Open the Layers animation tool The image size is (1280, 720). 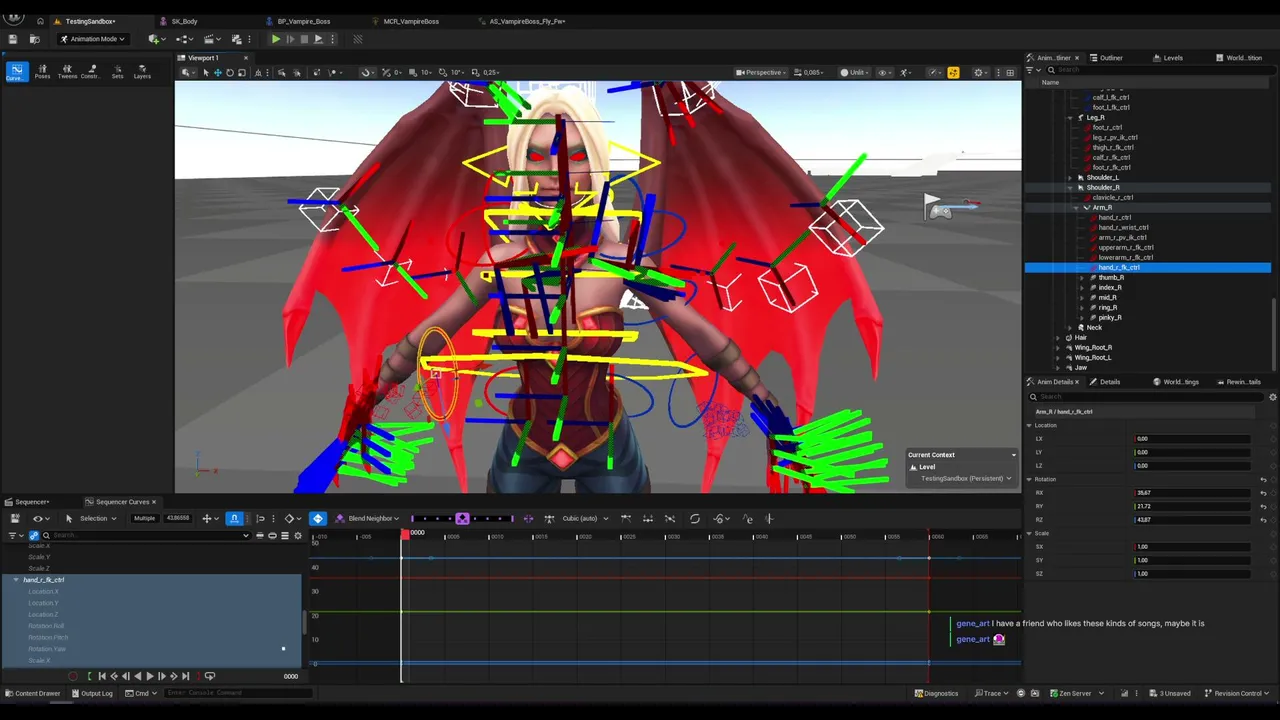click(x=142, y=72)
